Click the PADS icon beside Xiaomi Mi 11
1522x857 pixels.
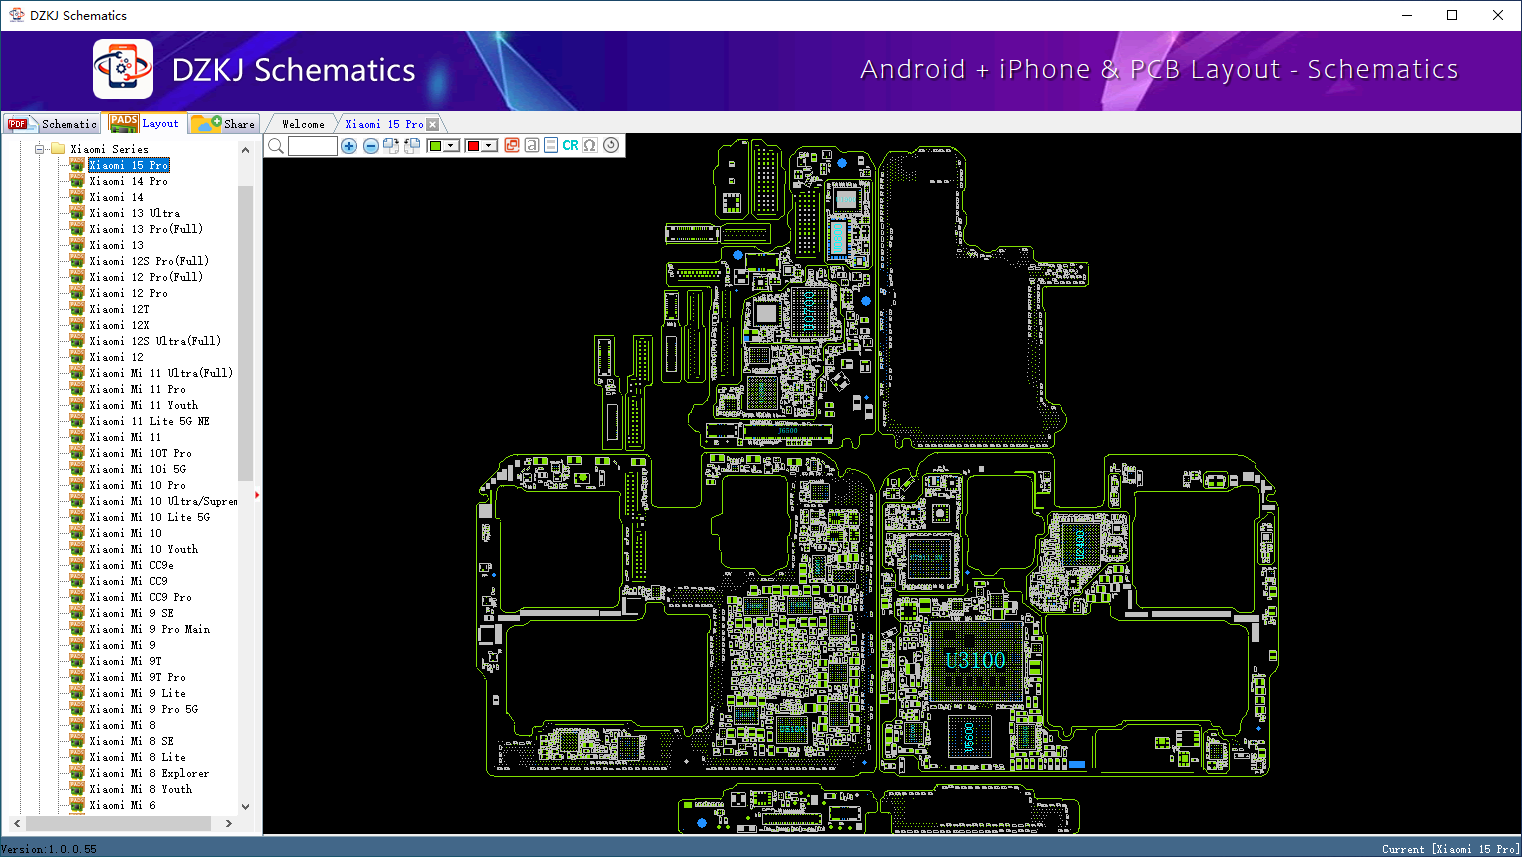(x=77, y=437)
